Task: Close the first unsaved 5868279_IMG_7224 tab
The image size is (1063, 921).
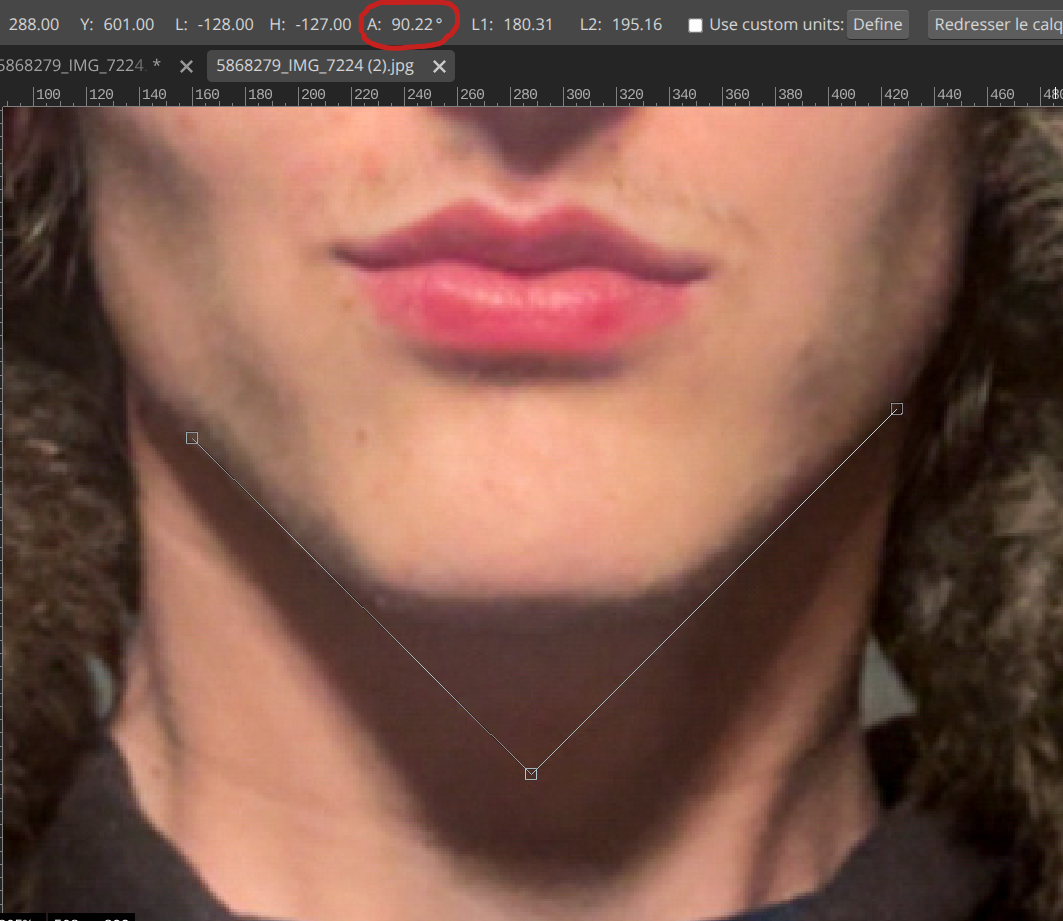Action: 186,66
